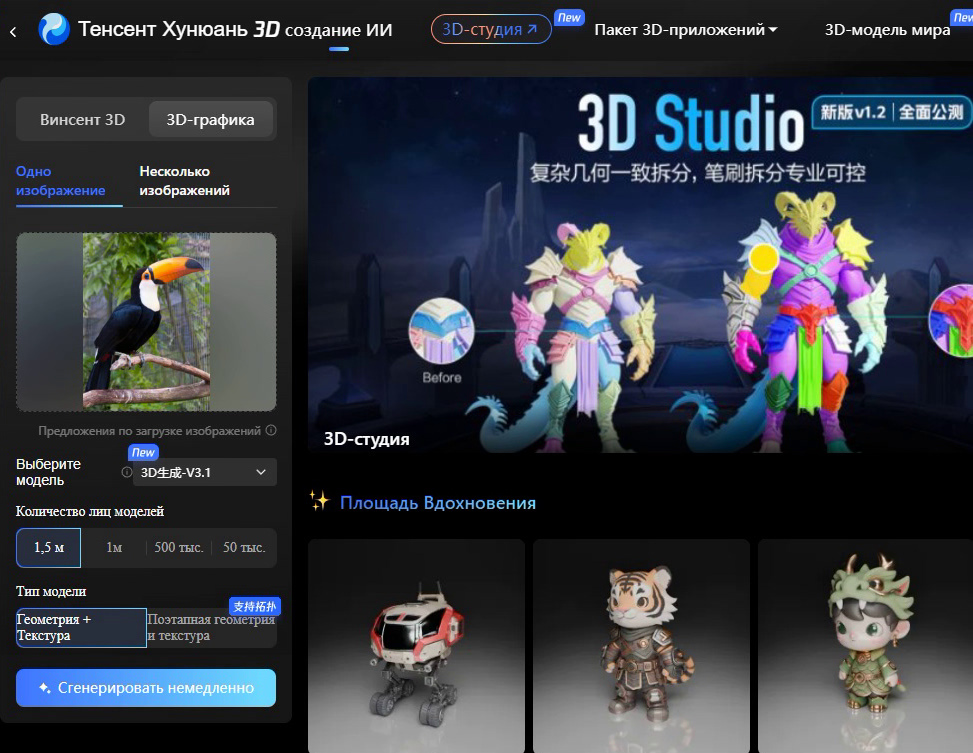973x753 pixels.
Task: Click the 新版v1.2 全面公测 badge
Action: [x=892, y=112]
